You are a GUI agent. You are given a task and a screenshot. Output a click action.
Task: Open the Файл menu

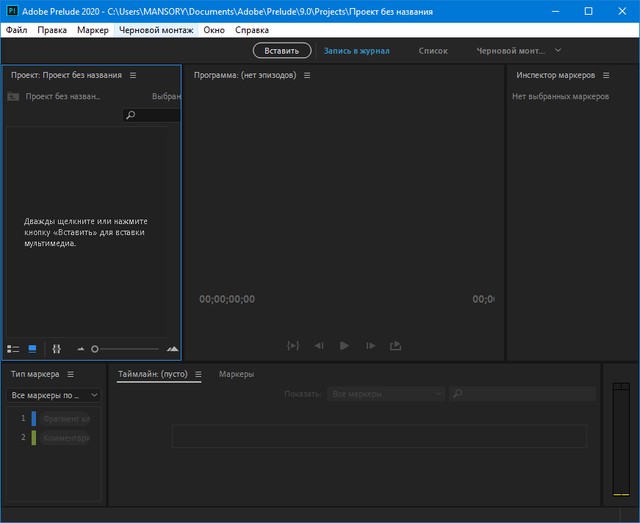click(x=16, y=30)
